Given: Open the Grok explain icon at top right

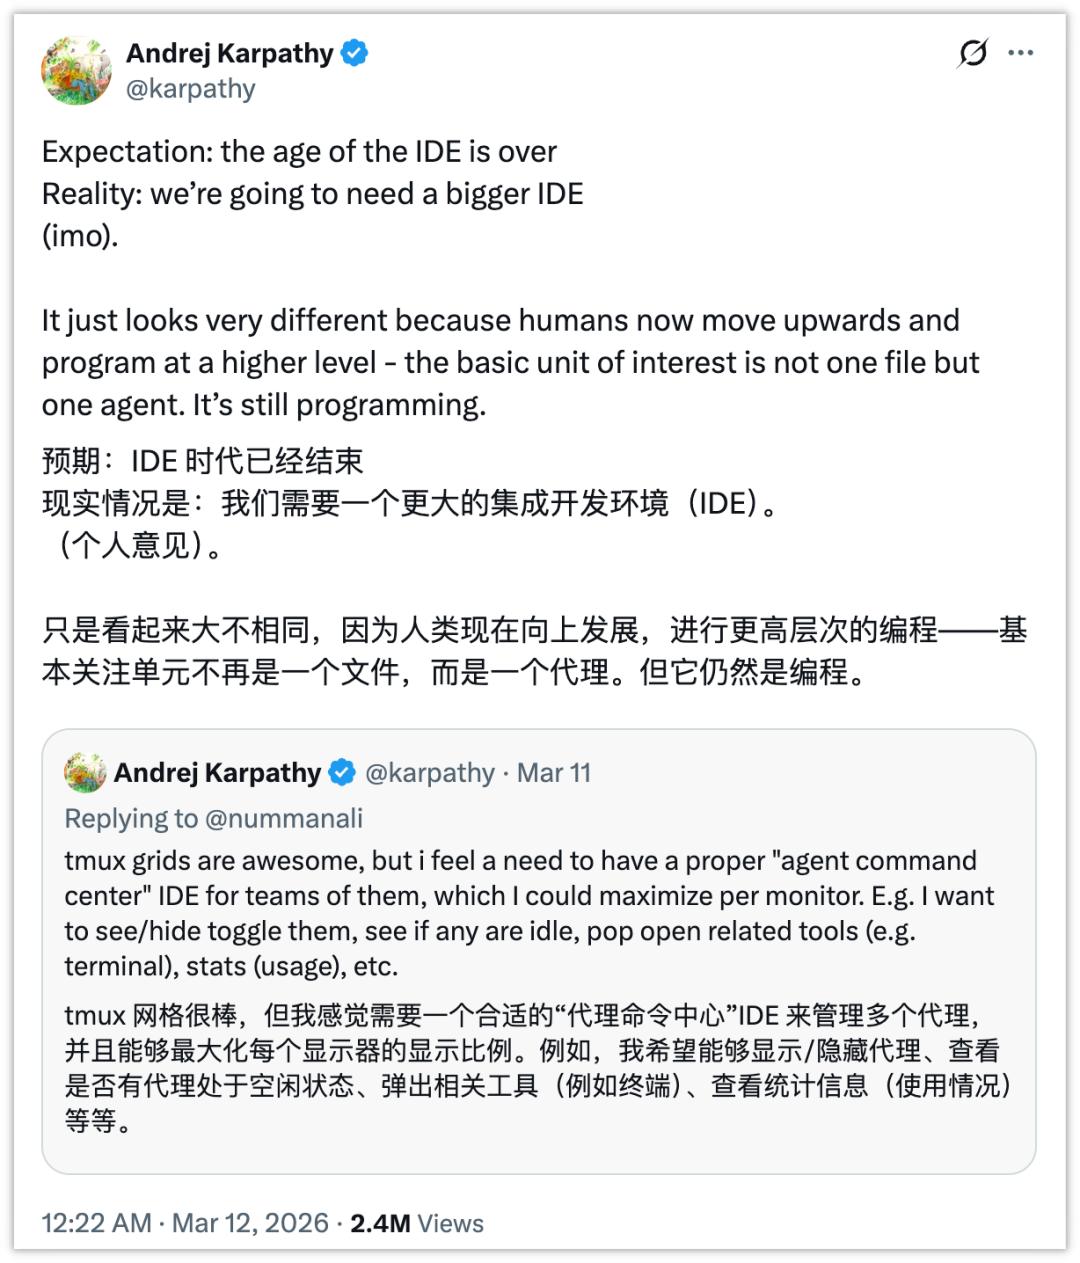Looking at the screenshot, I should (972, 53).
